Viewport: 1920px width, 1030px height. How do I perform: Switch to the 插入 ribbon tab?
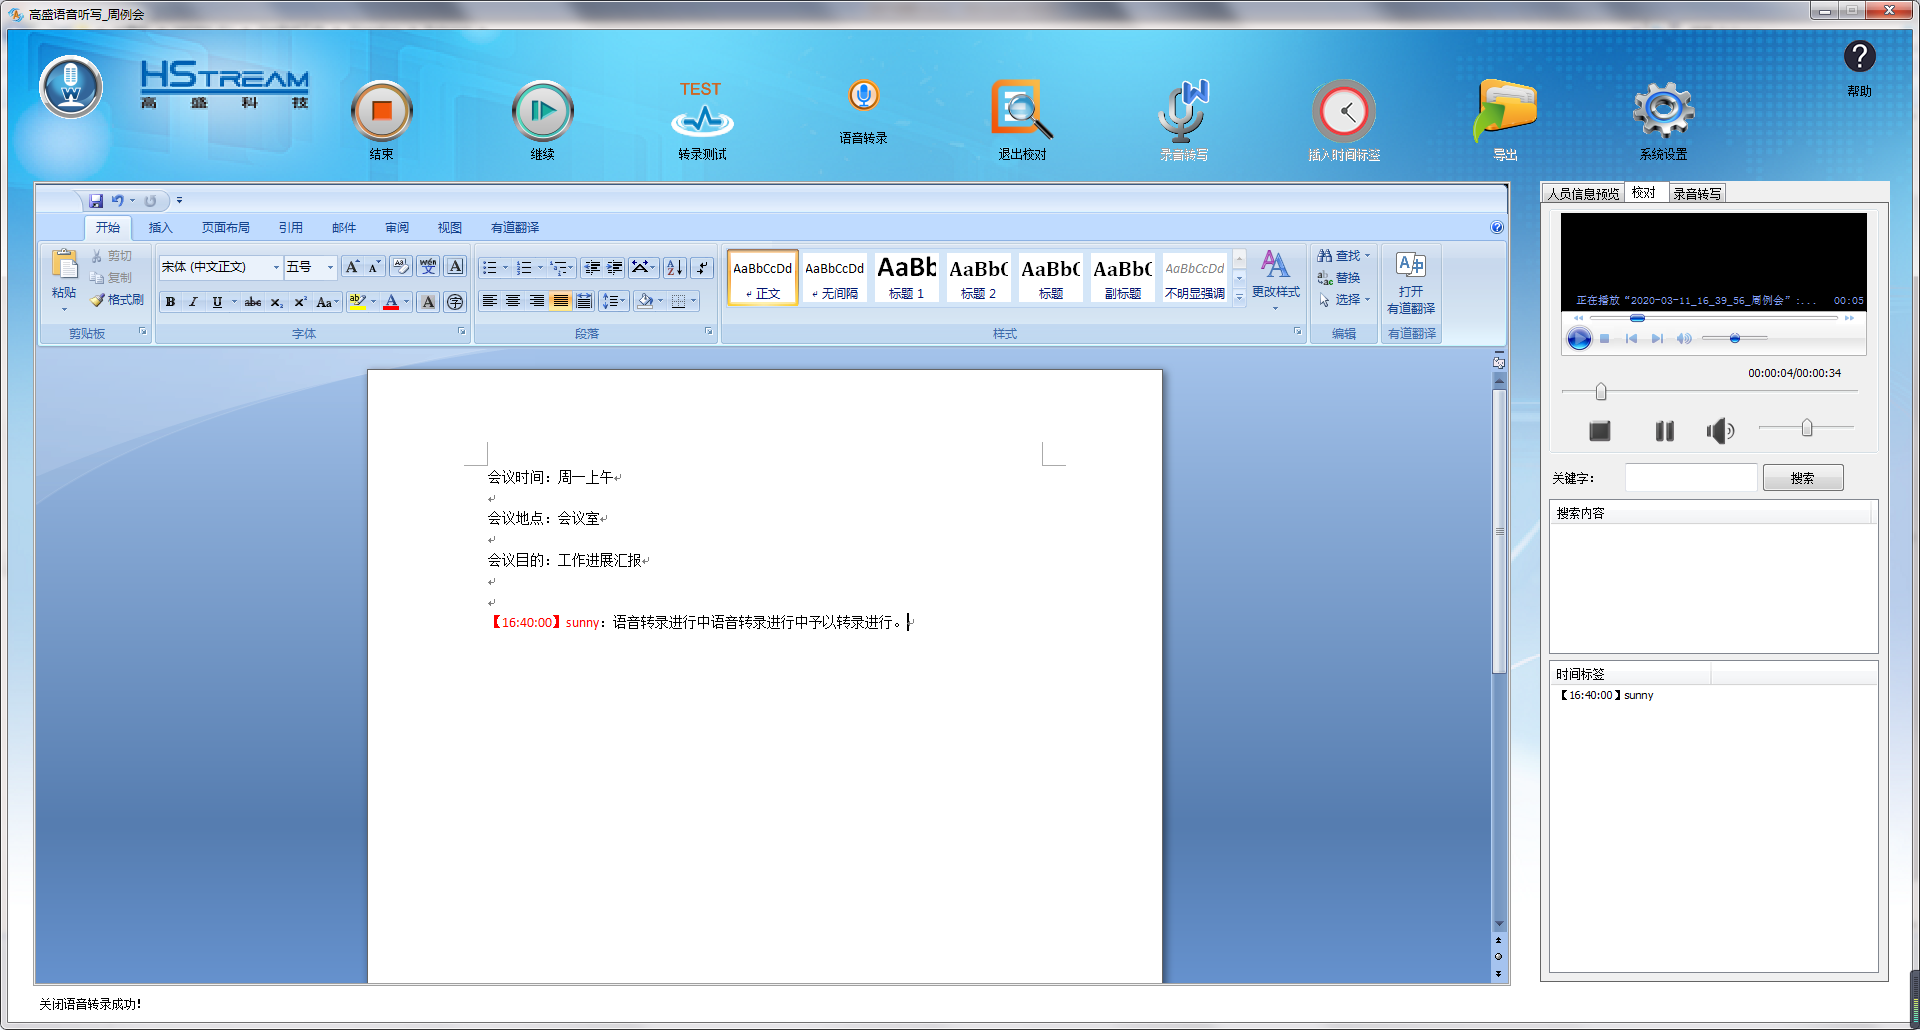[x=160, y=228]
